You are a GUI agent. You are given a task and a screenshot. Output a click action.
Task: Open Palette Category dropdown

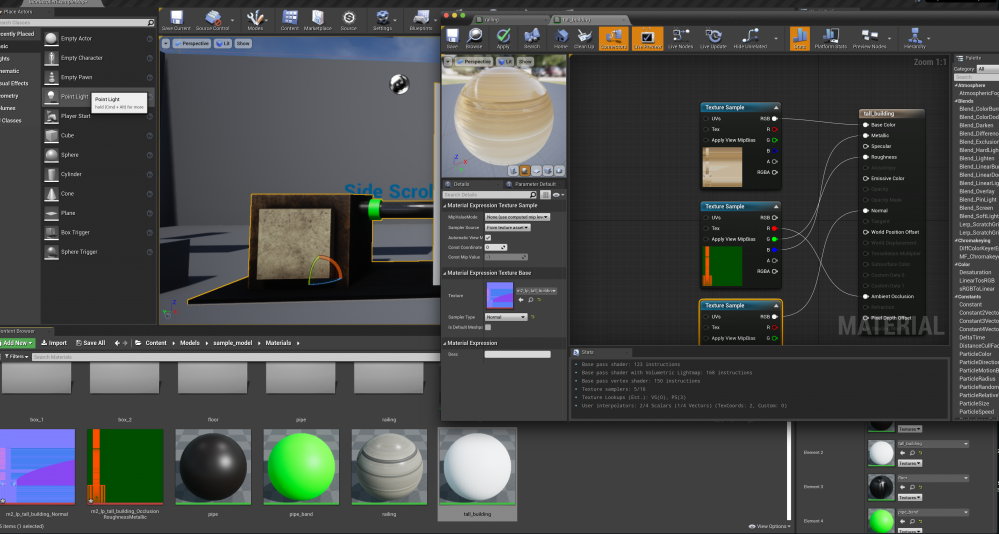tap(988, 69)
